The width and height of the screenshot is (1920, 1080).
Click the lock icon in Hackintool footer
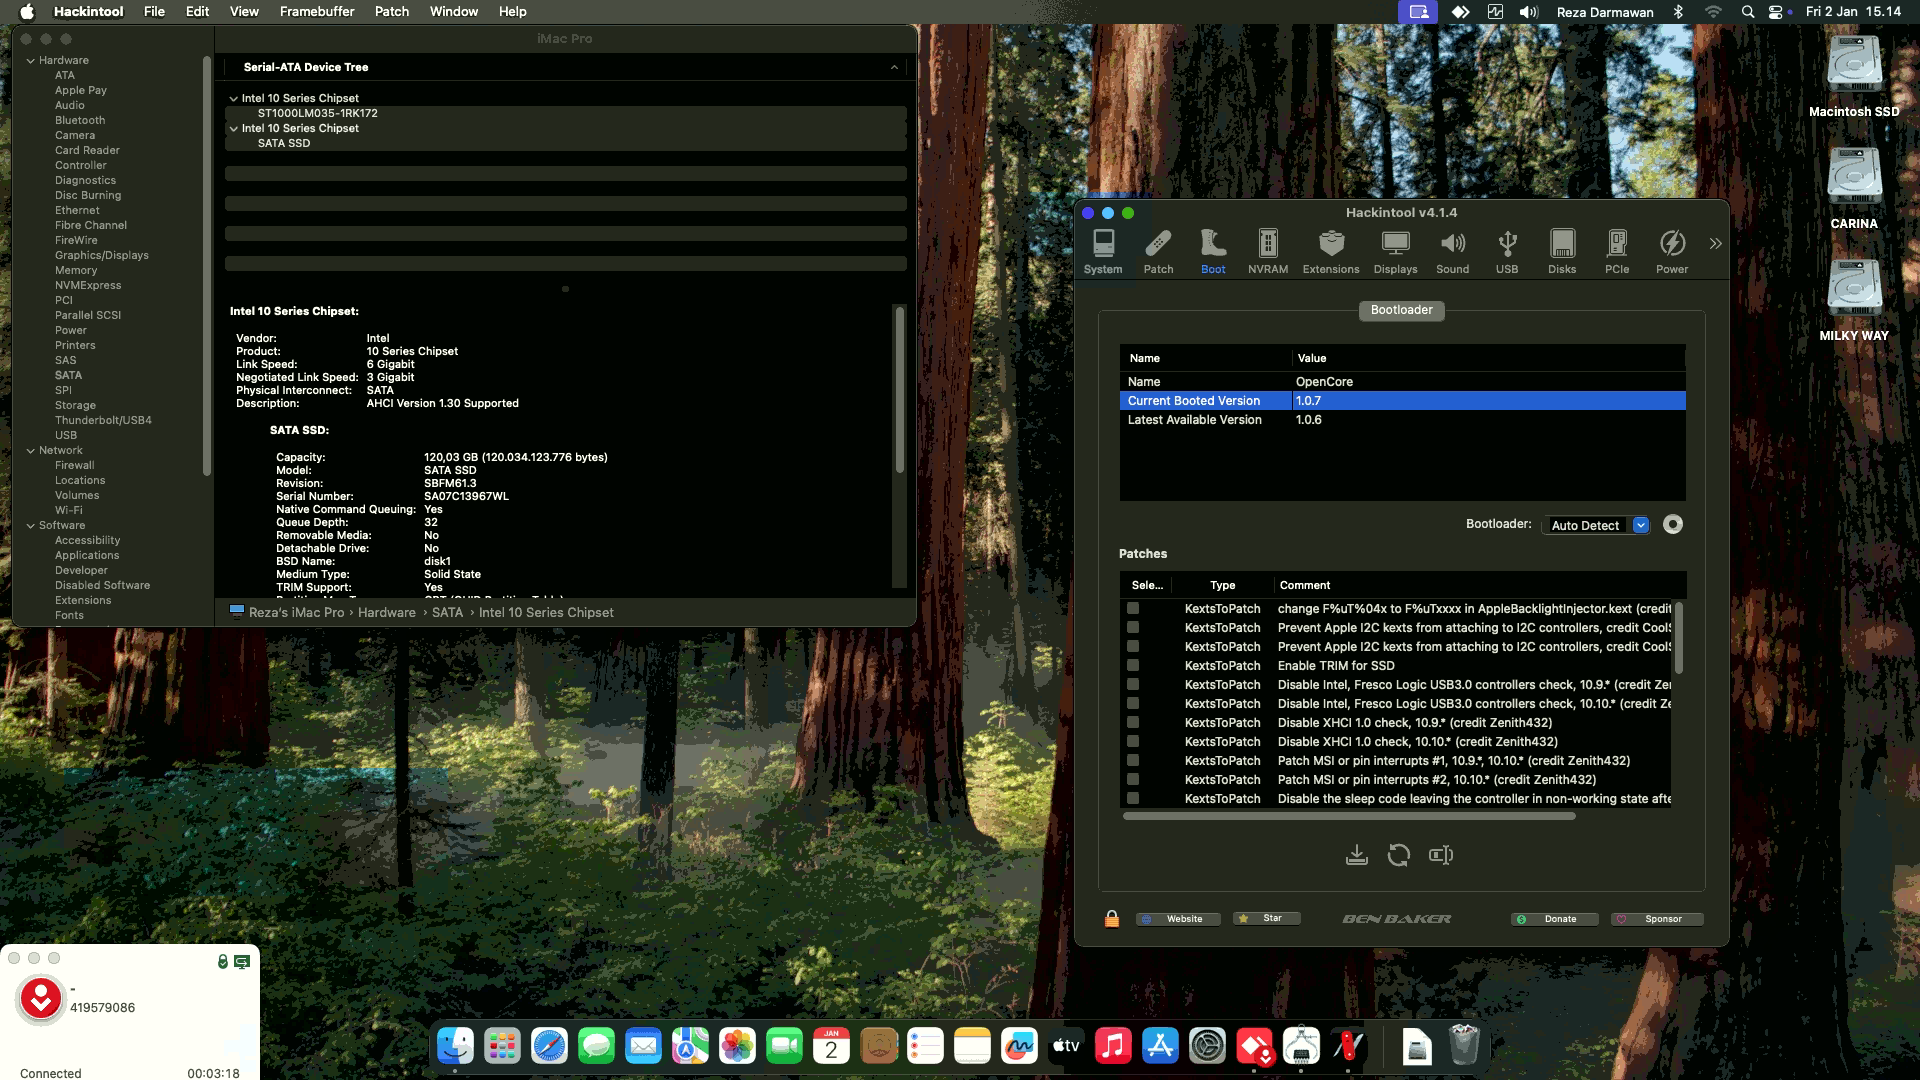click(x=1112, y=918)
